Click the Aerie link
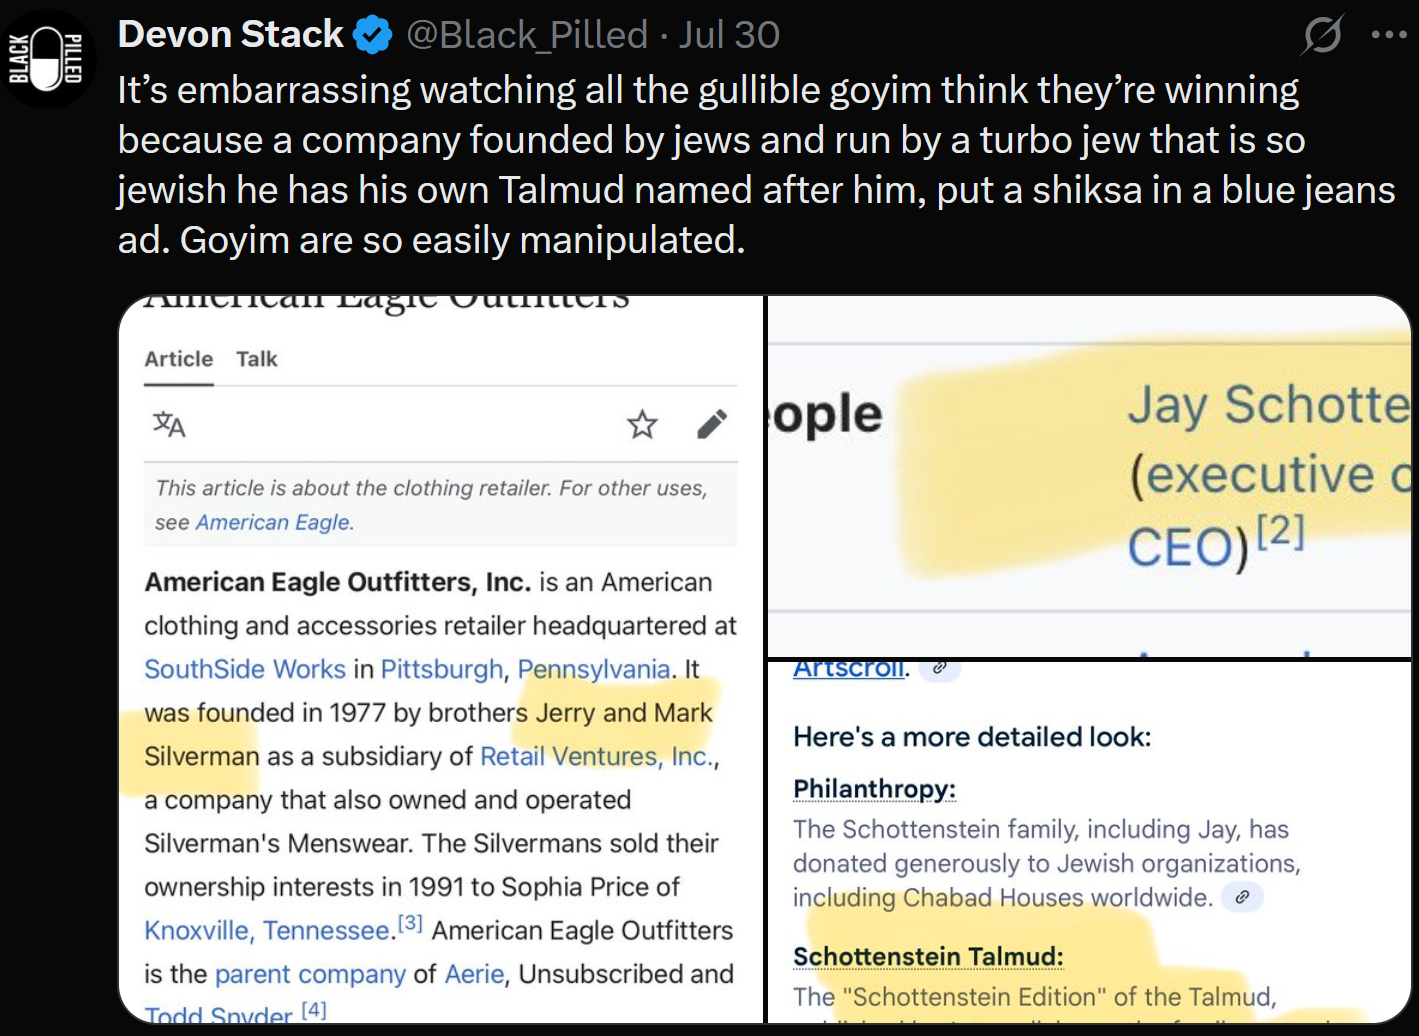The image size is (1419, 1036). pos(474,974)
